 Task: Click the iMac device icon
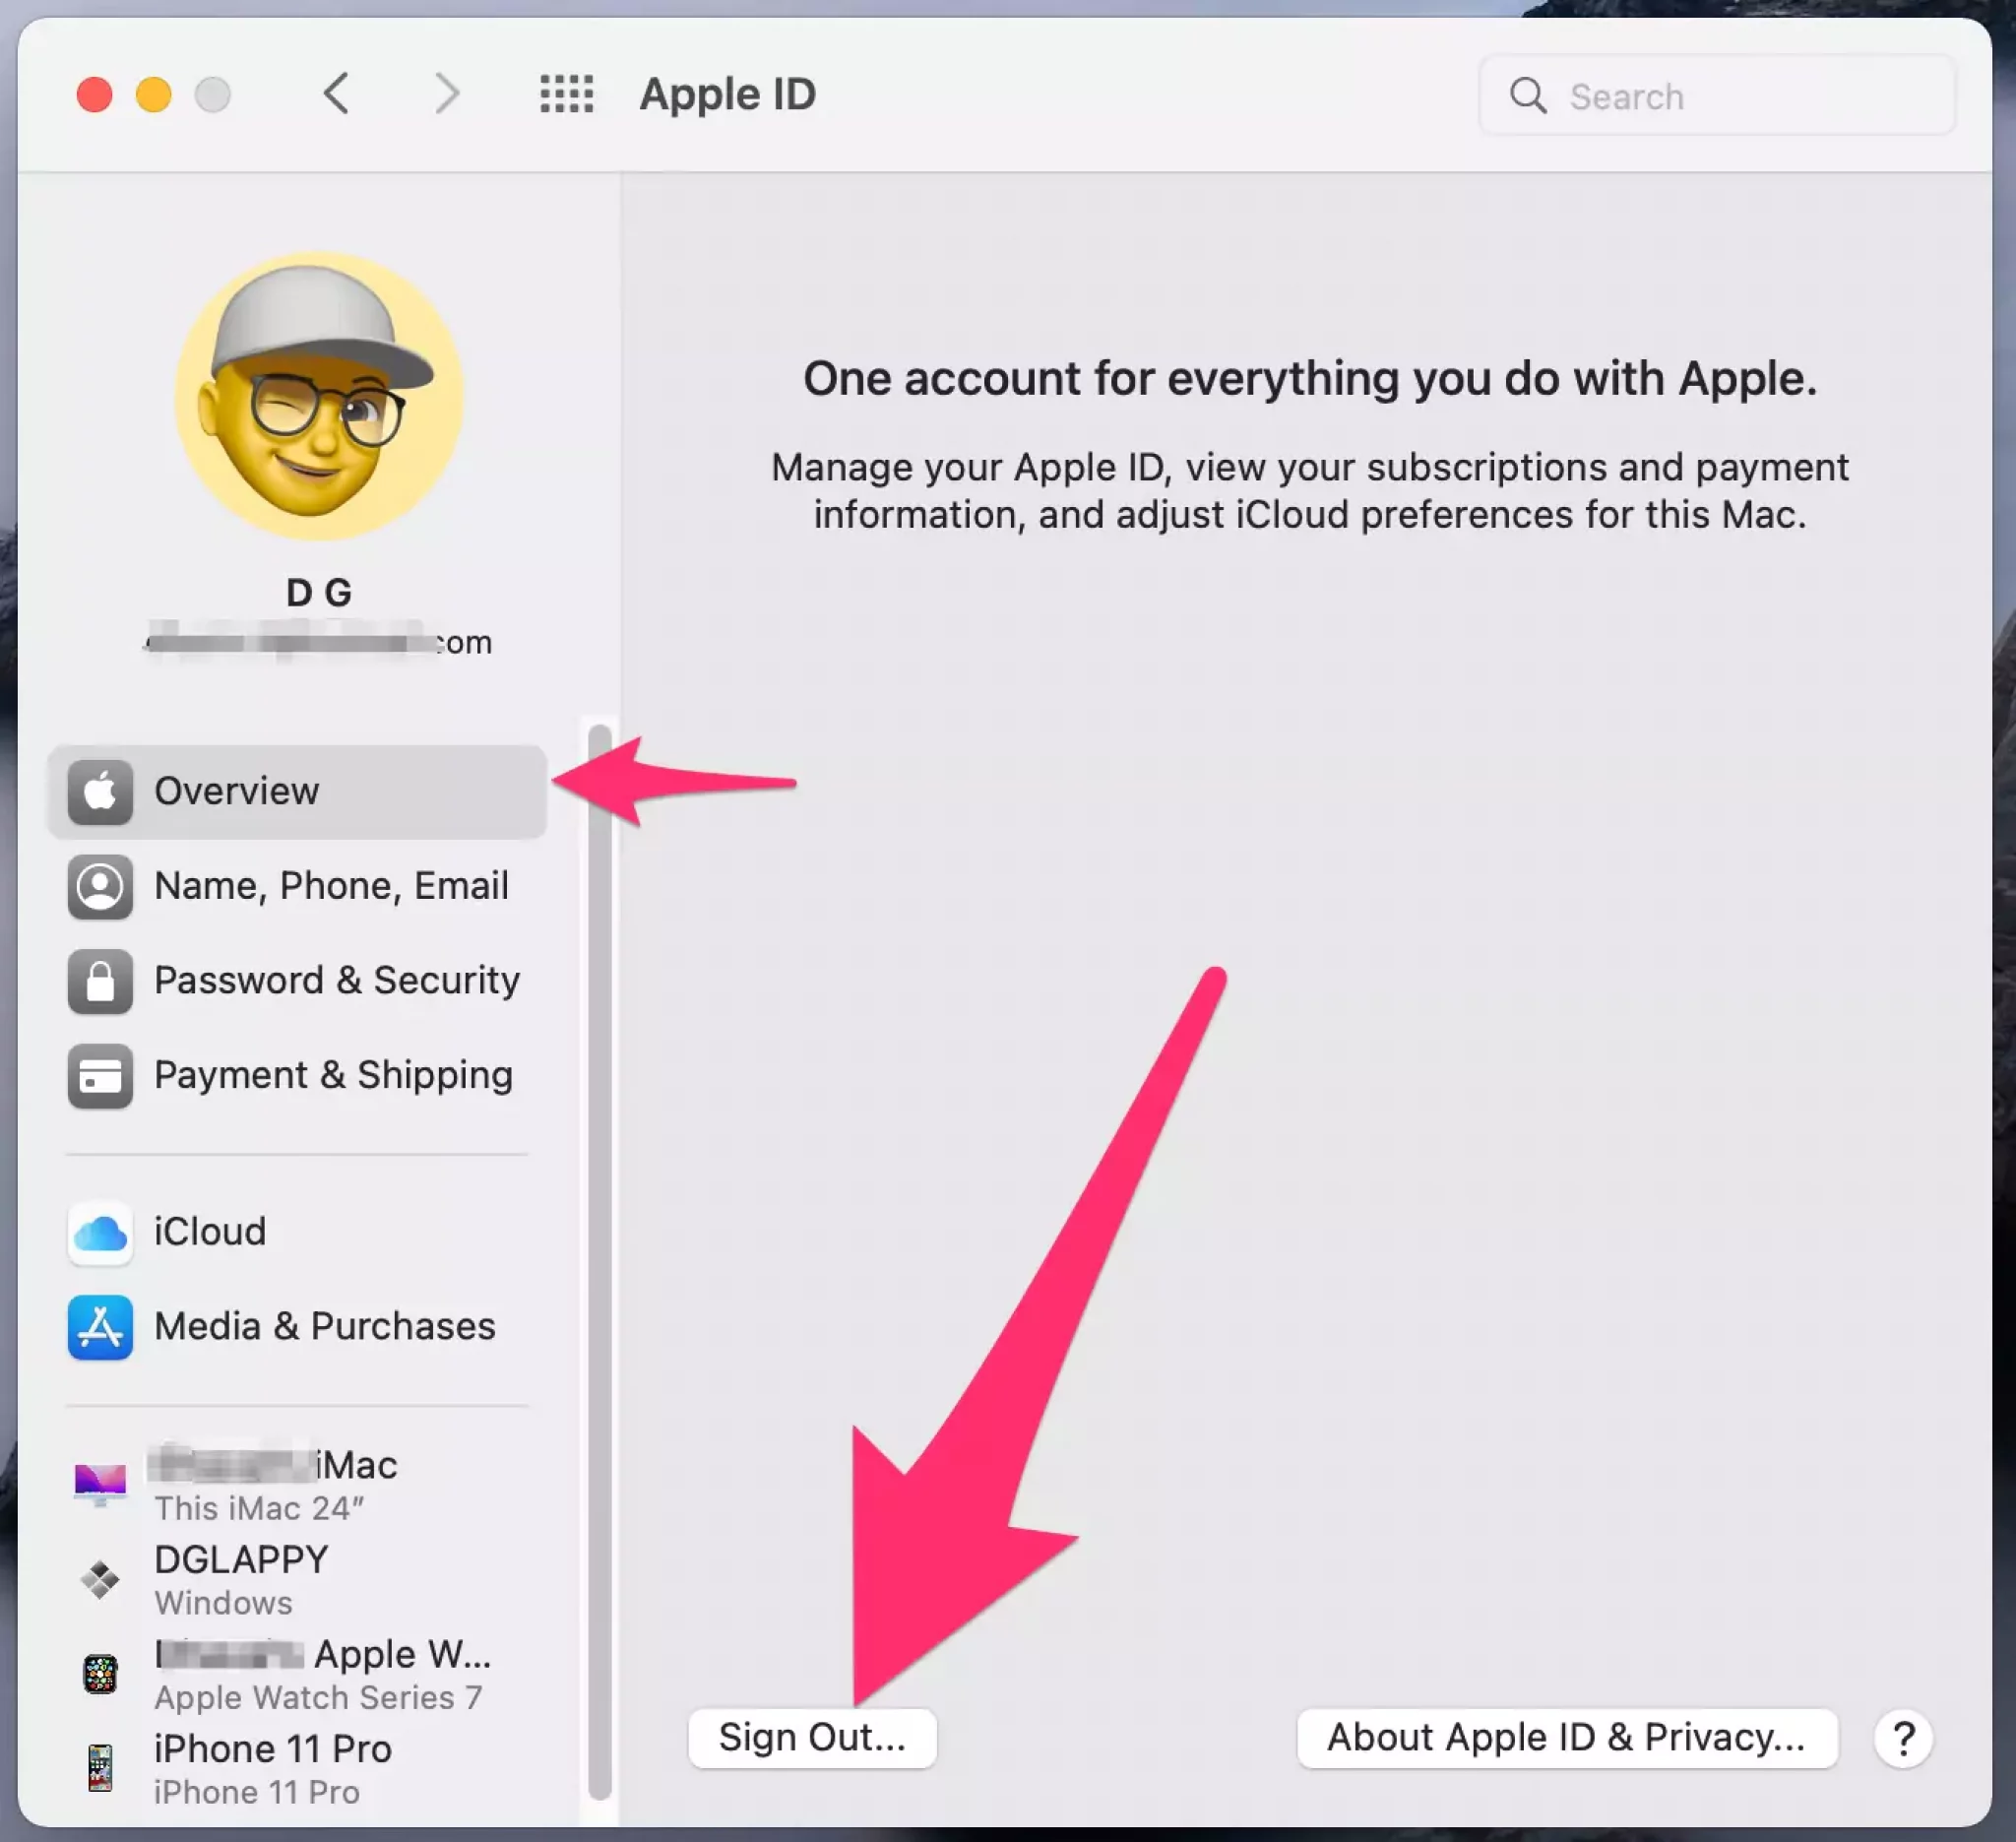(x=100, y=1484)
